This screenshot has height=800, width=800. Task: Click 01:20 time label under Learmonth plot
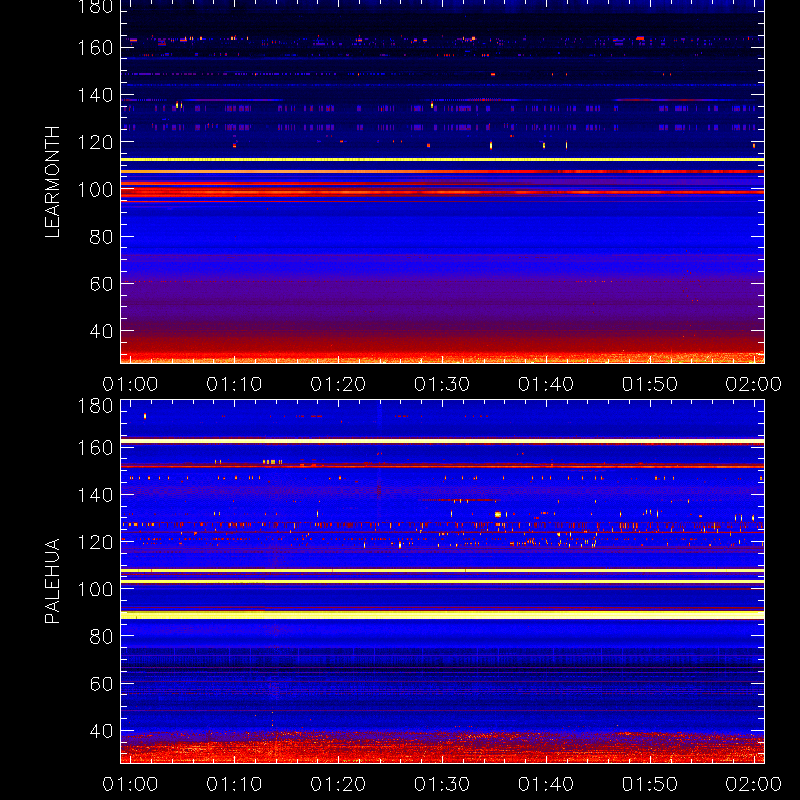coord(338,384)
